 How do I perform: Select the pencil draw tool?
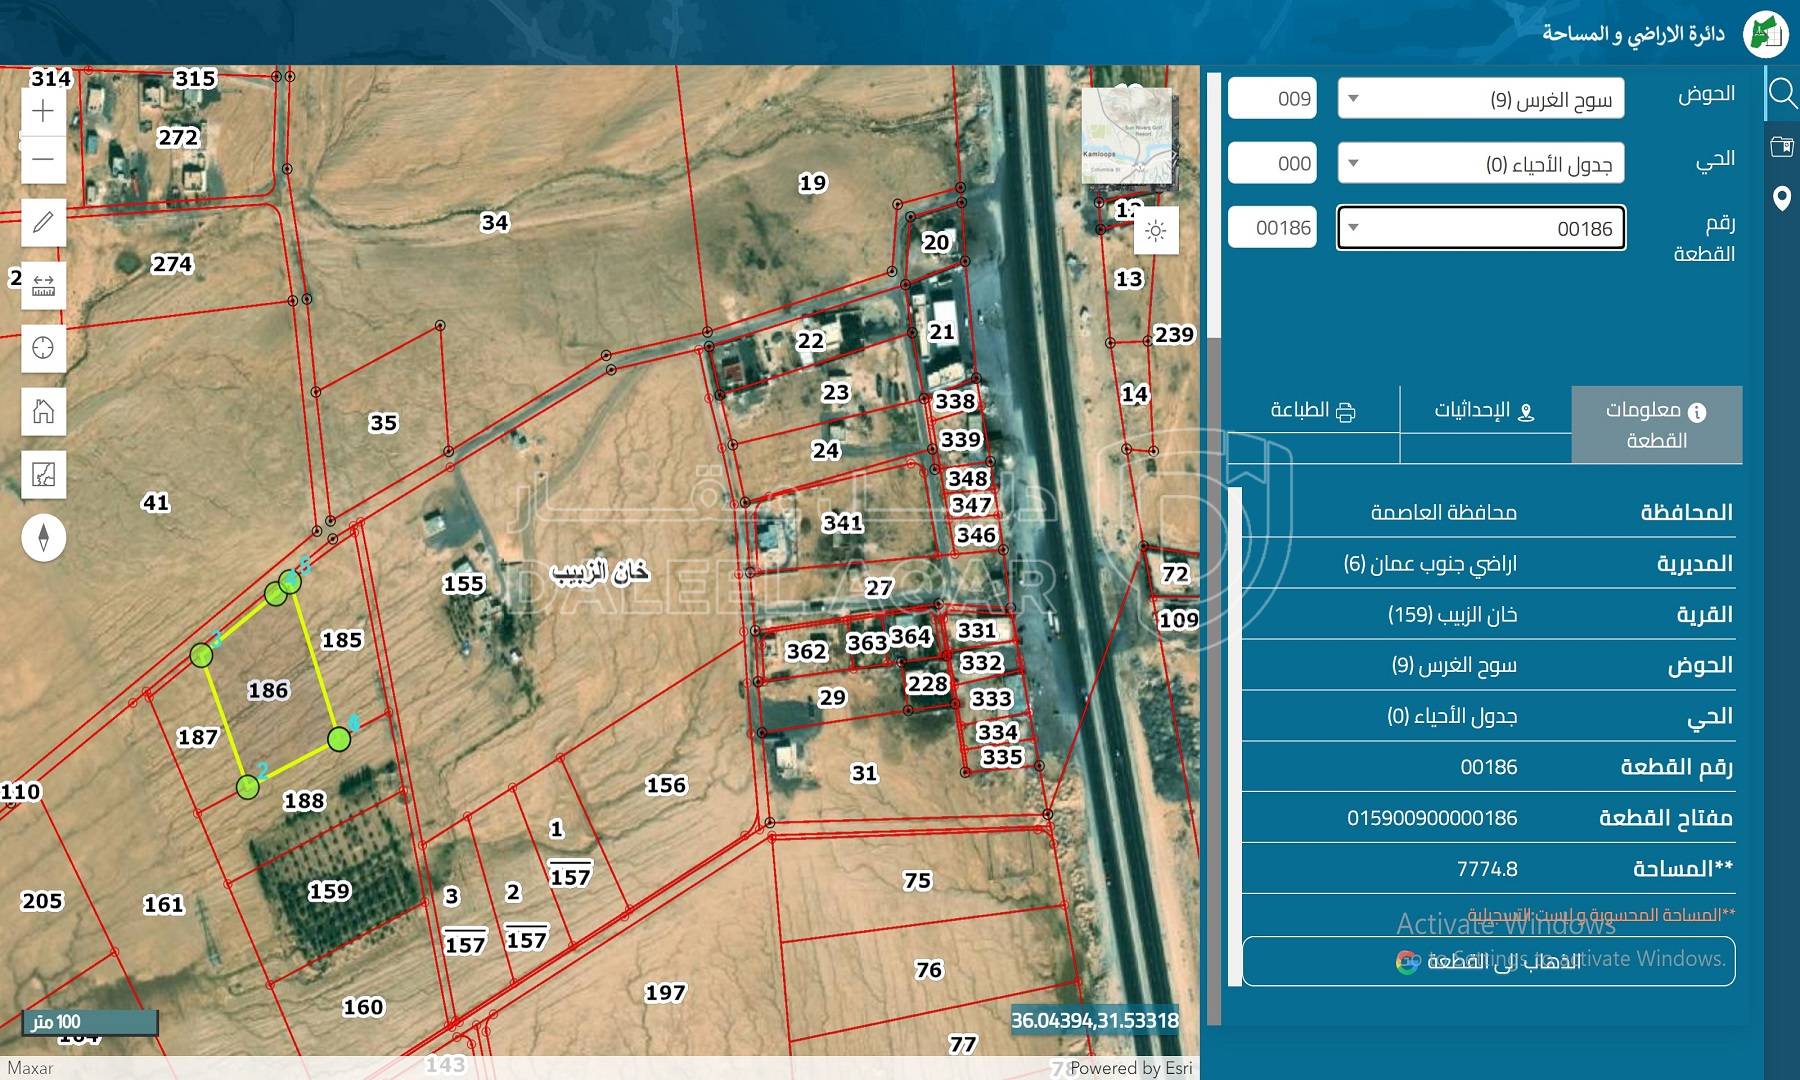(x=43, y=222)
